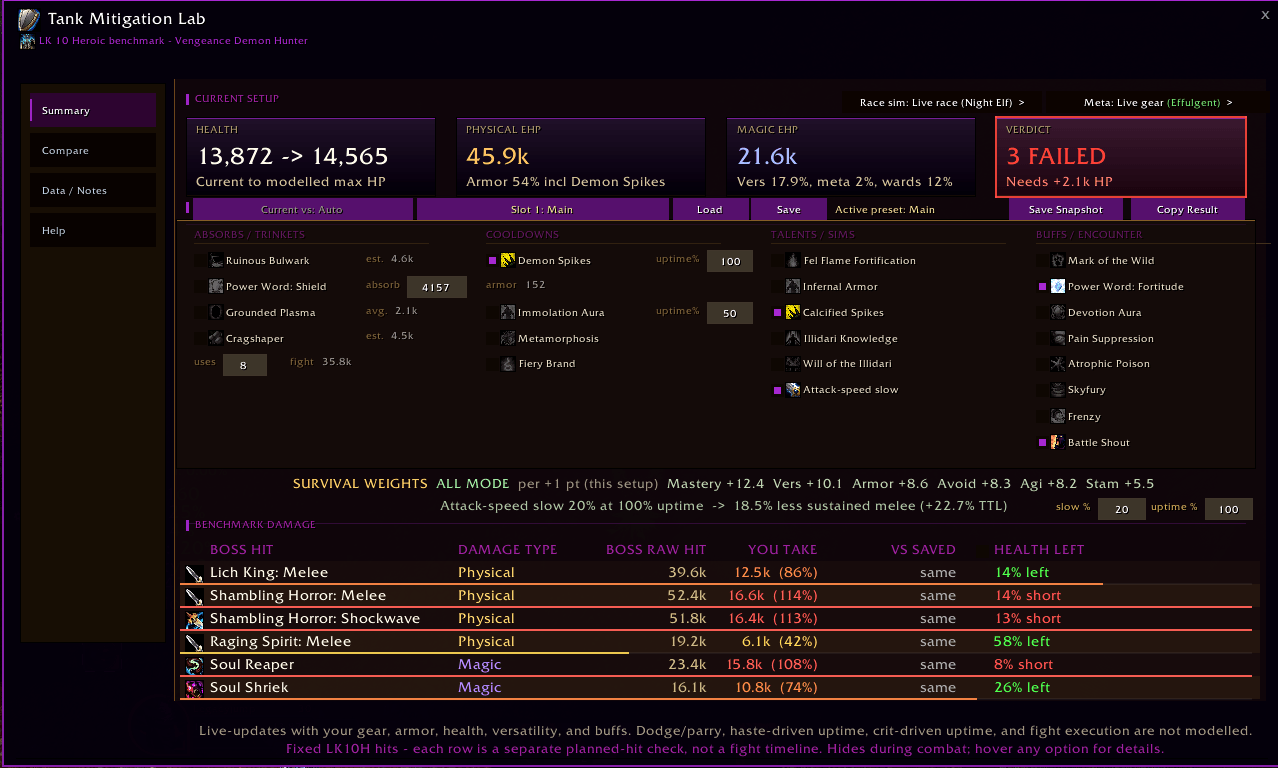Click the Immolation Aura spell icon
Image resolution: width=1278 pixels, height=768 pixels.
(508, 312)
